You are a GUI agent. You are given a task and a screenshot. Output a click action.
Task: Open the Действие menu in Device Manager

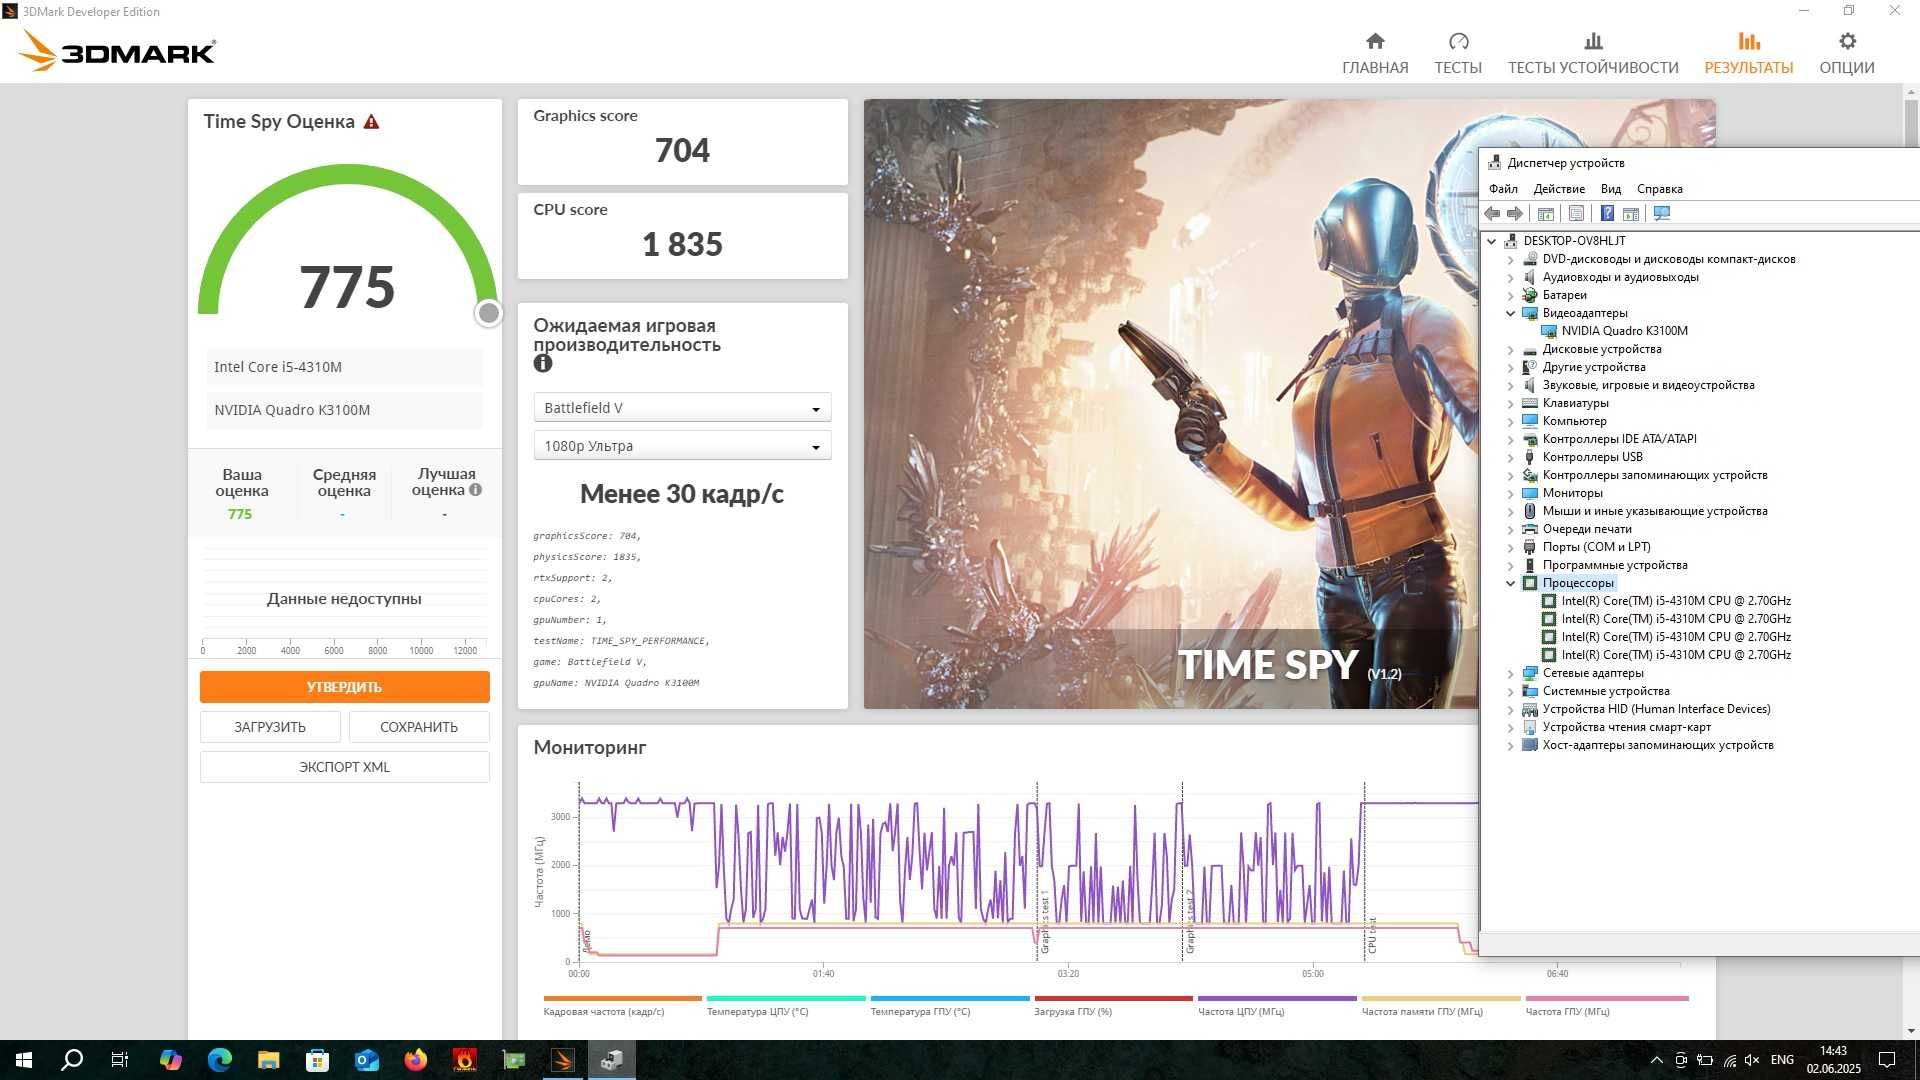[x=1559, y=189]
